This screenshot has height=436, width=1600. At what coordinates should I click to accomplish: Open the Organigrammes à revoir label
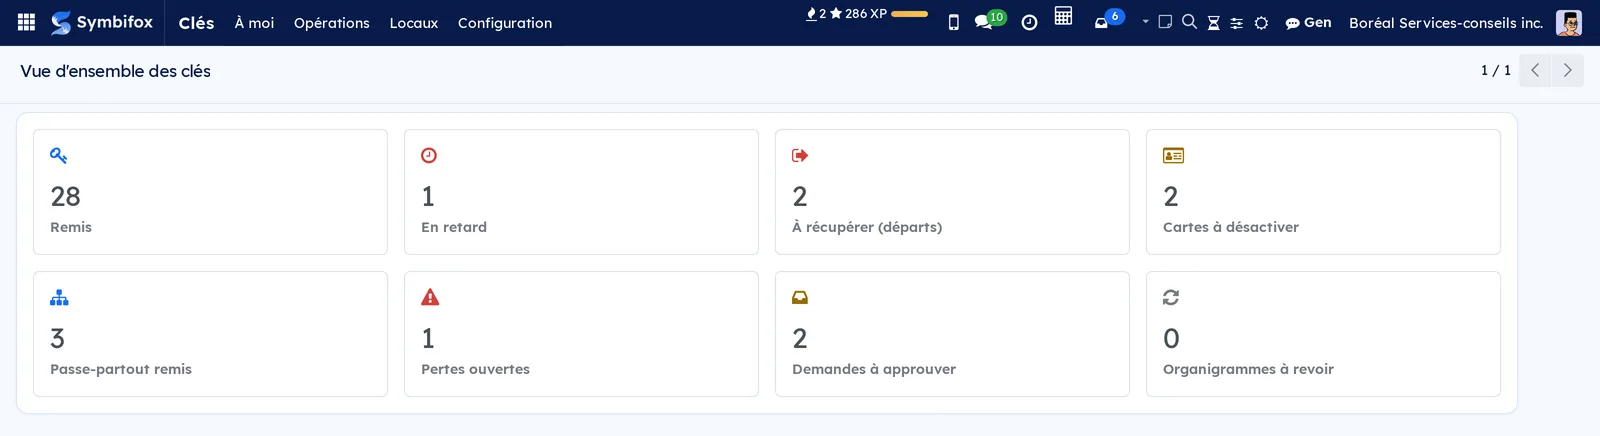[1248, 369]
